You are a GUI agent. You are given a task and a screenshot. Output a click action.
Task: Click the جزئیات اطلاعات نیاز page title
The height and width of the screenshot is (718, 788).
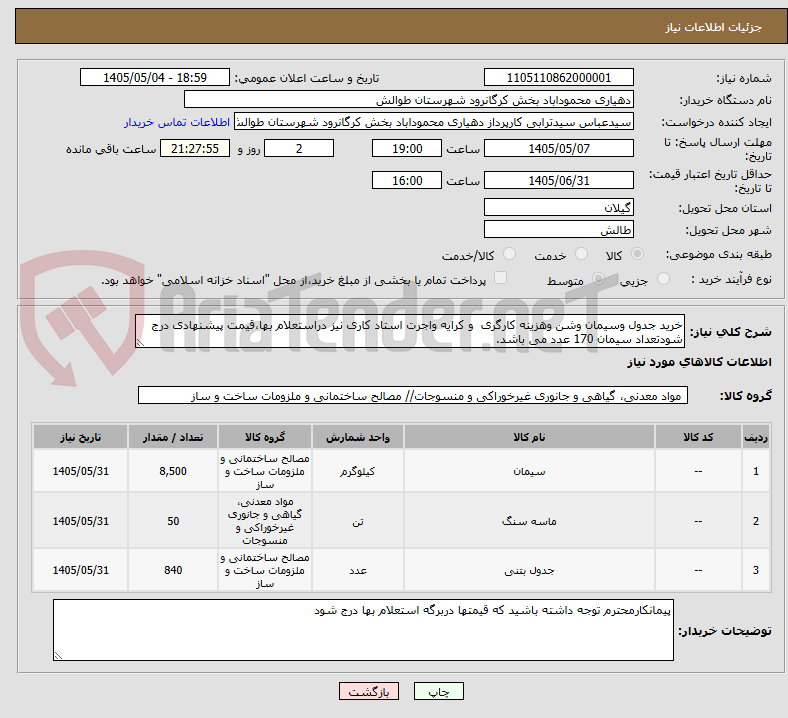click(713, 27)
